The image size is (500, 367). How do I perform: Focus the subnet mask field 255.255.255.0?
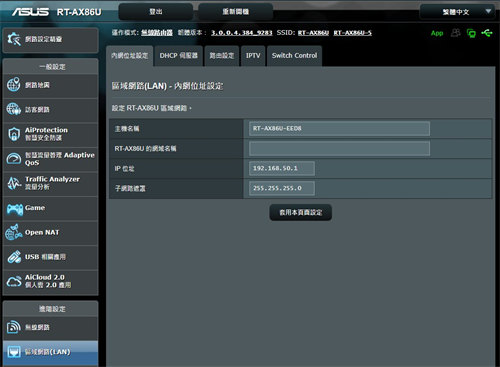tap(282, 188)
